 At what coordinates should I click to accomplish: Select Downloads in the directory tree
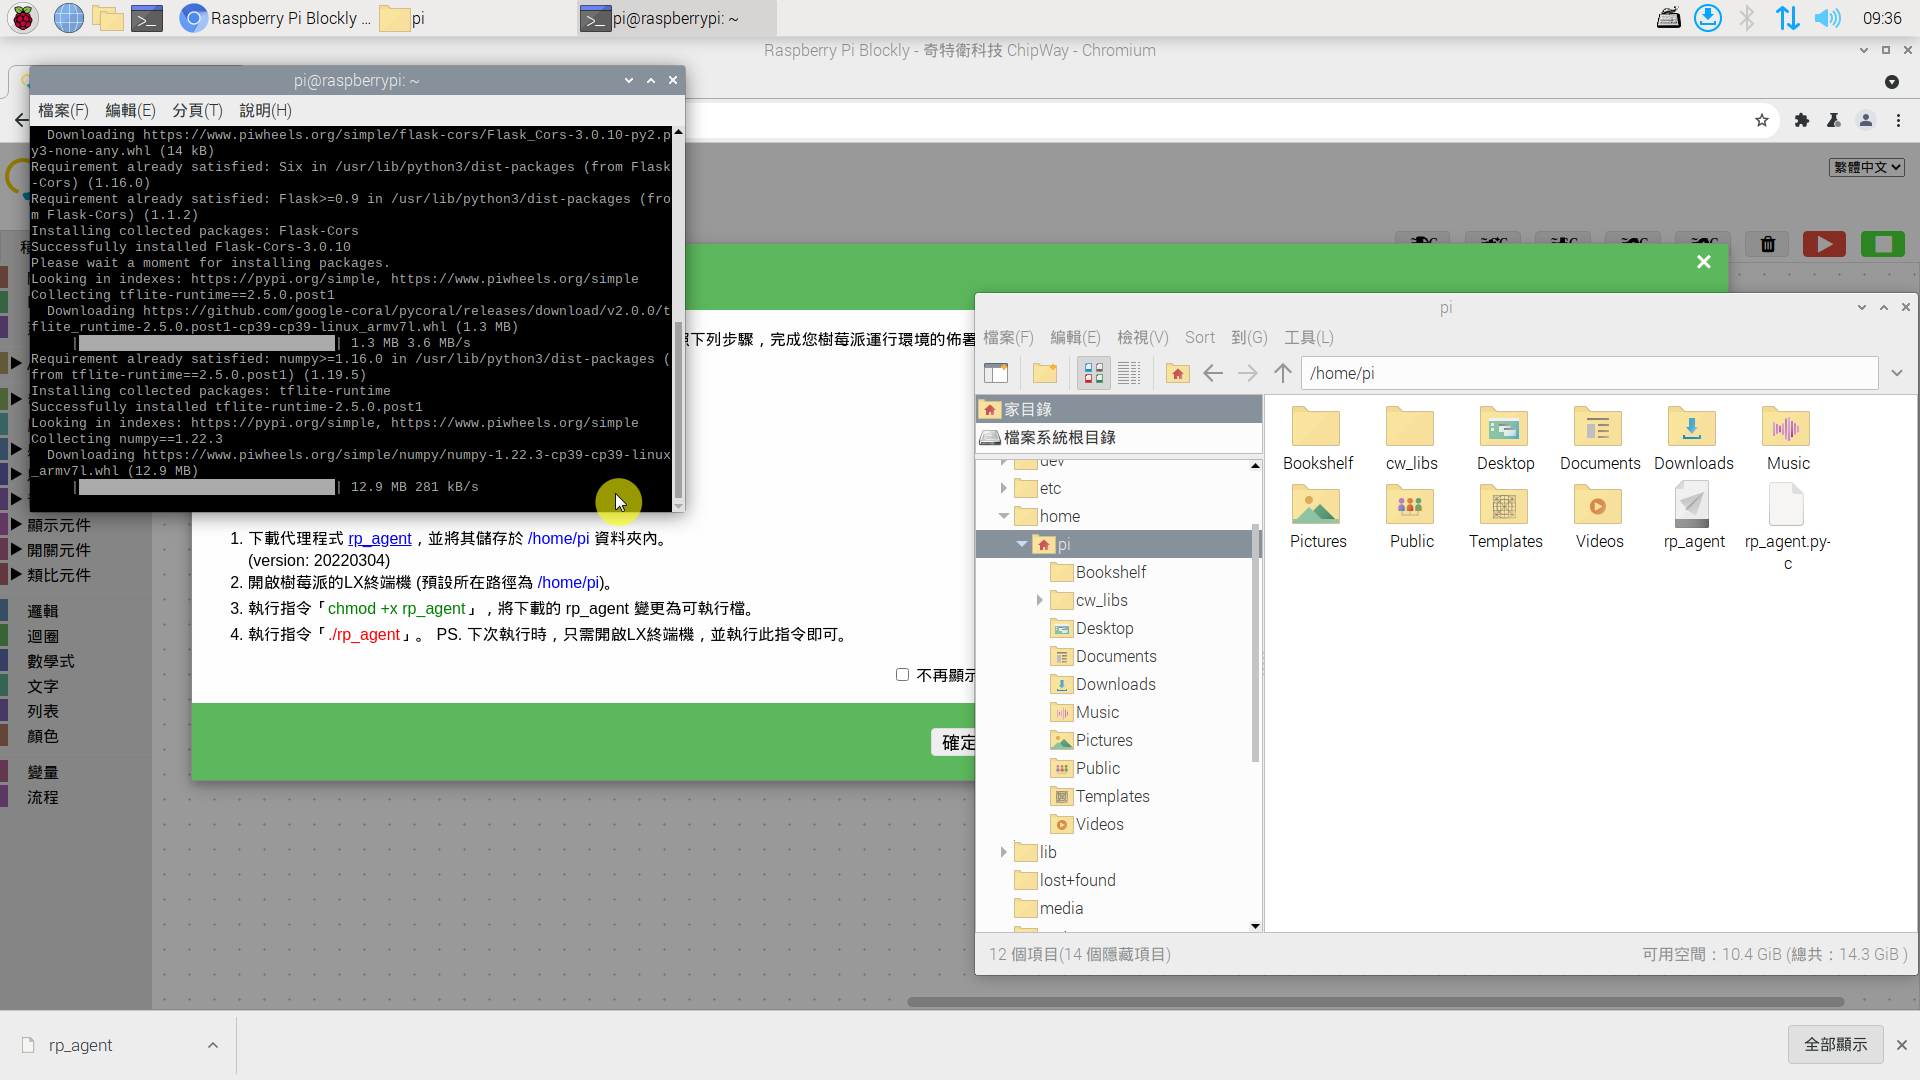click(1115, 684)
